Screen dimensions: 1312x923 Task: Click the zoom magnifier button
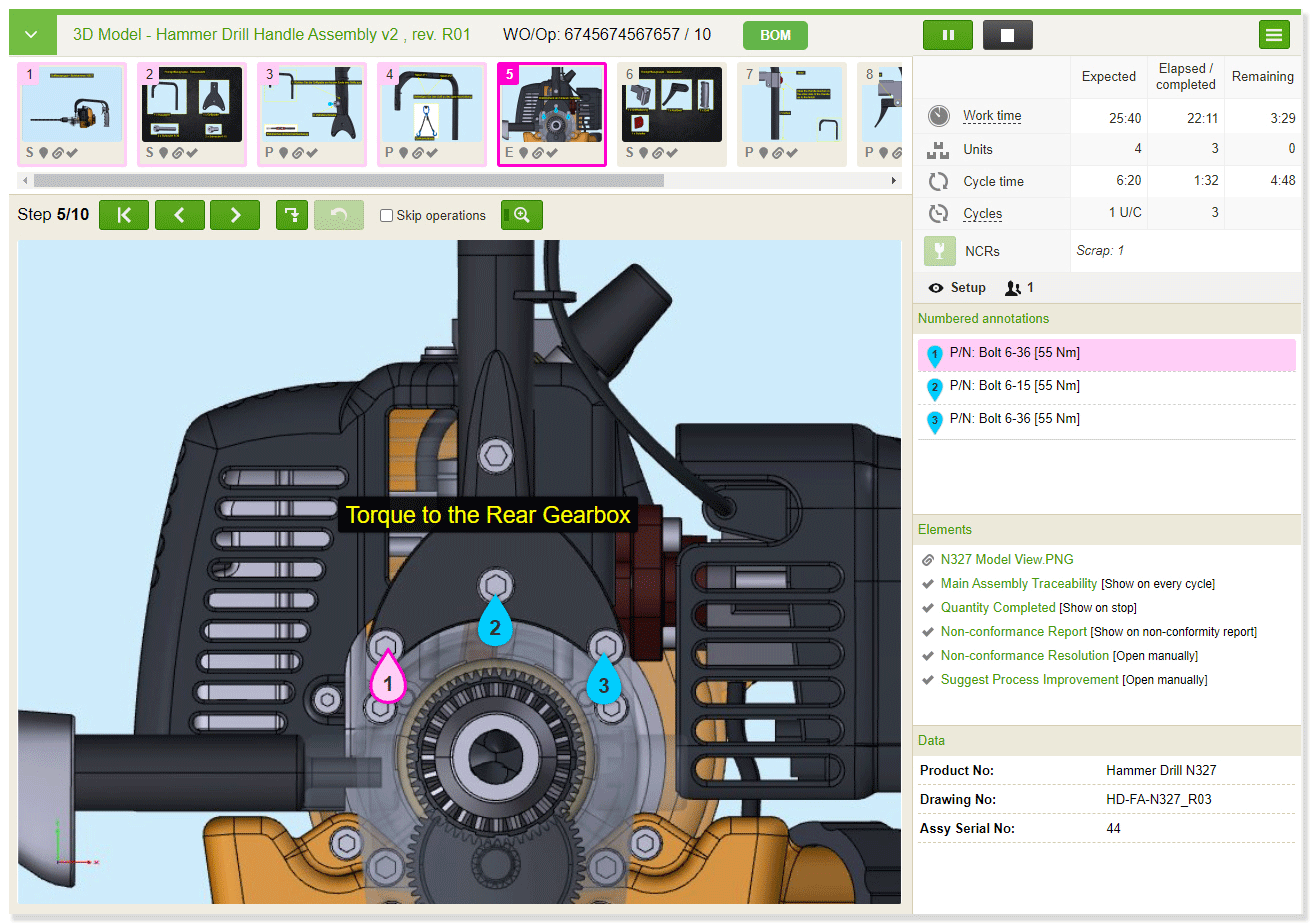[x=521, y=215]
